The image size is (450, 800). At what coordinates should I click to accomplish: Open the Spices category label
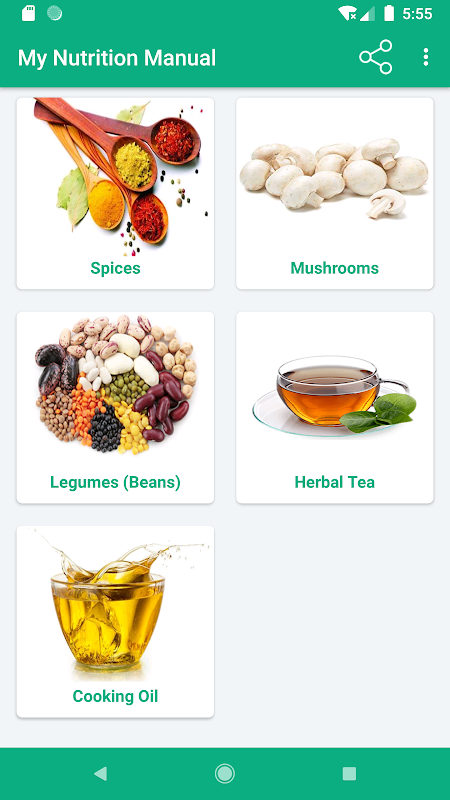point(115,268)
